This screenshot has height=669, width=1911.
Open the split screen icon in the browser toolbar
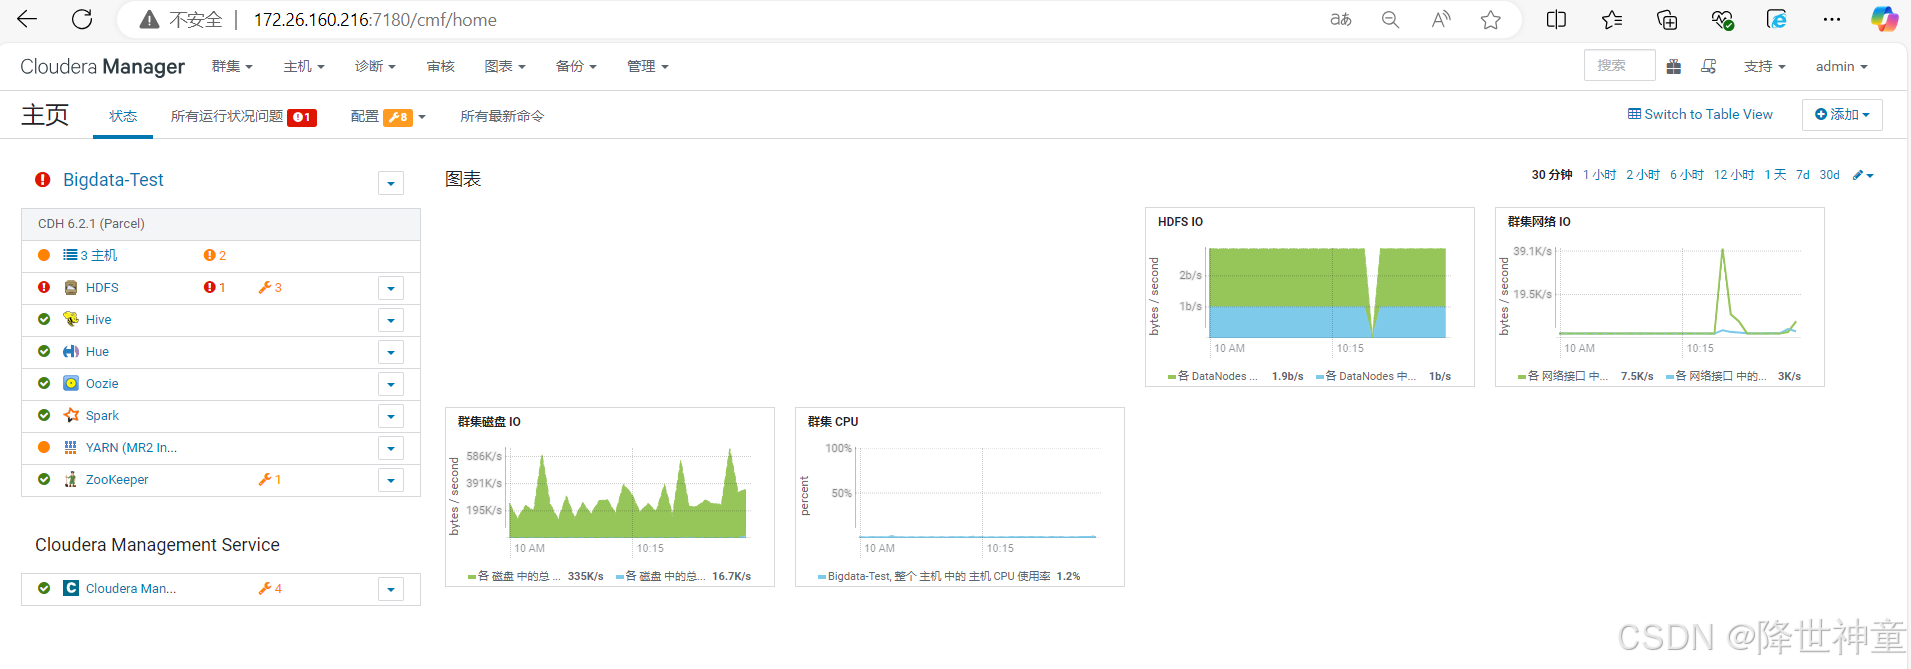click(1556, 19)
